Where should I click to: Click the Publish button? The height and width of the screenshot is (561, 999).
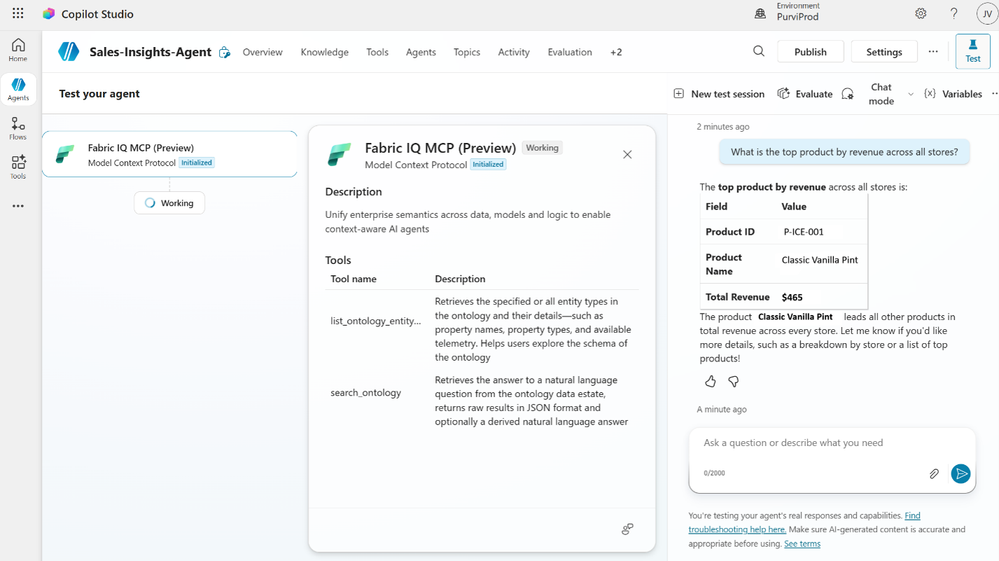coord(810,52)
